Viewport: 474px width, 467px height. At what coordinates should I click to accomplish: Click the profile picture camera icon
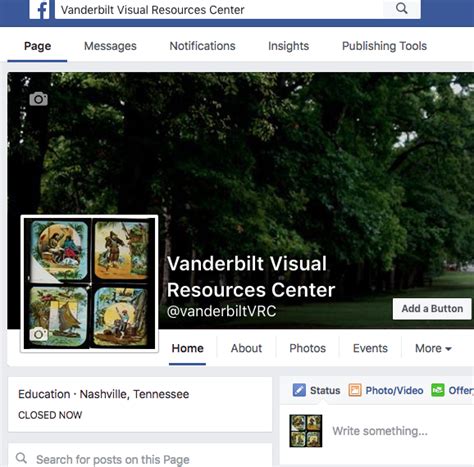(x=38, y=334)
